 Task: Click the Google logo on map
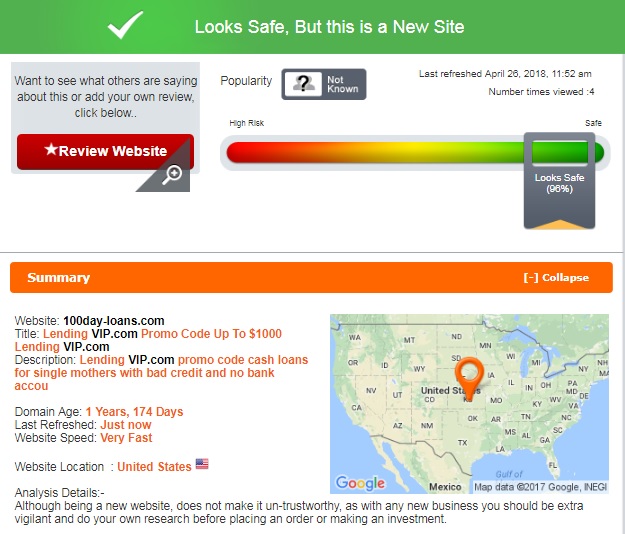click(x=360, y=483)
